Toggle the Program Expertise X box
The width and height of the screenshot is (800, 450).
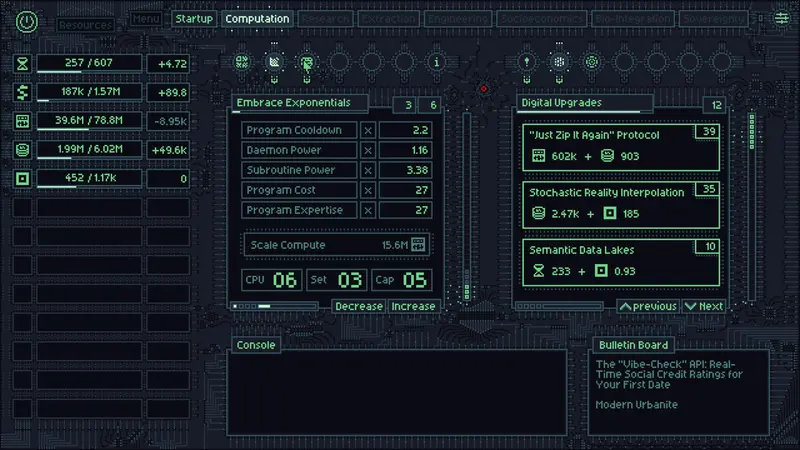point(368,210)
